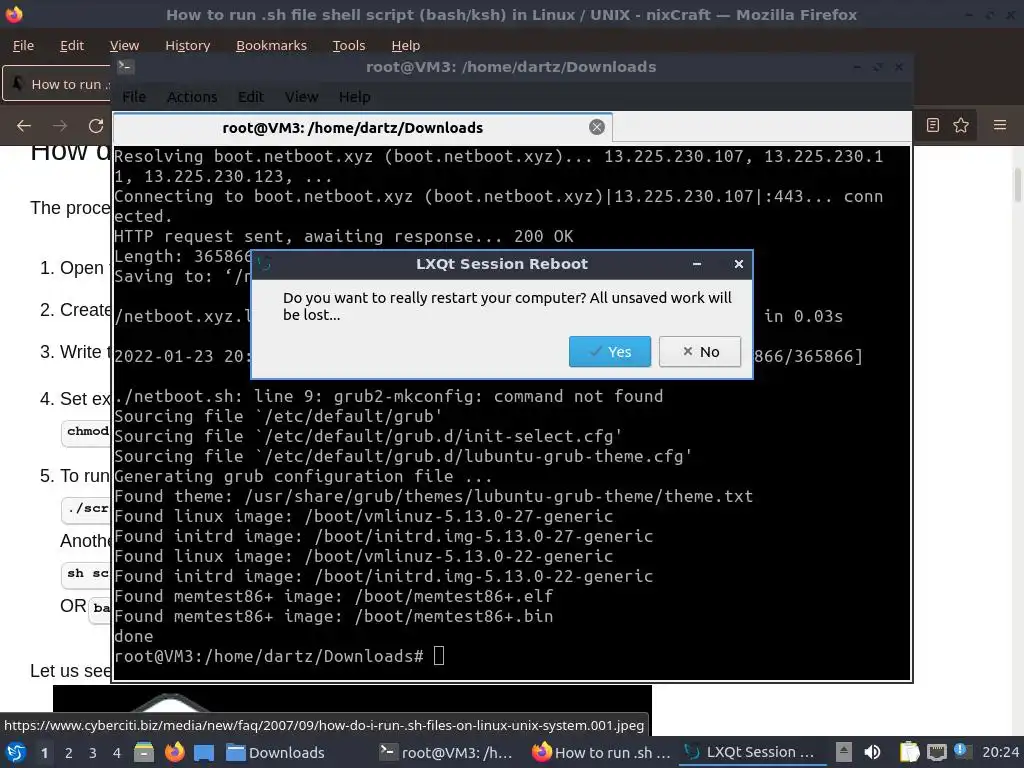Close the LXQt Session Reboot dialog
Viewport: 1024px width, 768px height.
pos(738,264)
